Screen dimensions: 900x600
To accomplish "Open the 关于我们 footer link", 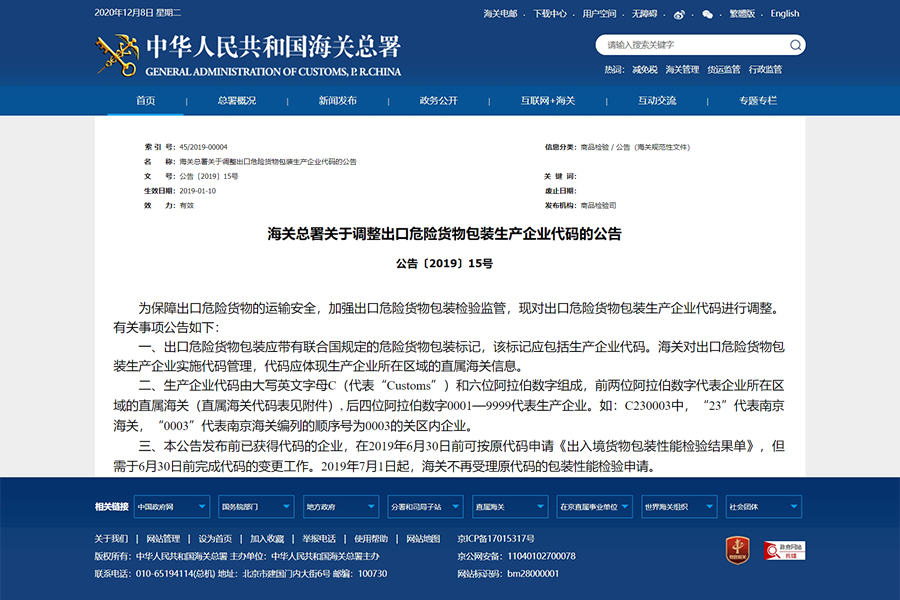I will click(x=111, y=539).
